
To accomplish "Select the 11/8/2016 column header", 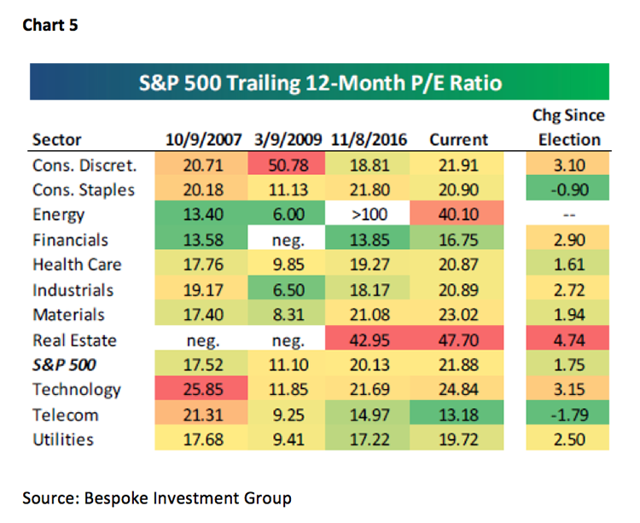I will point(369,140).
